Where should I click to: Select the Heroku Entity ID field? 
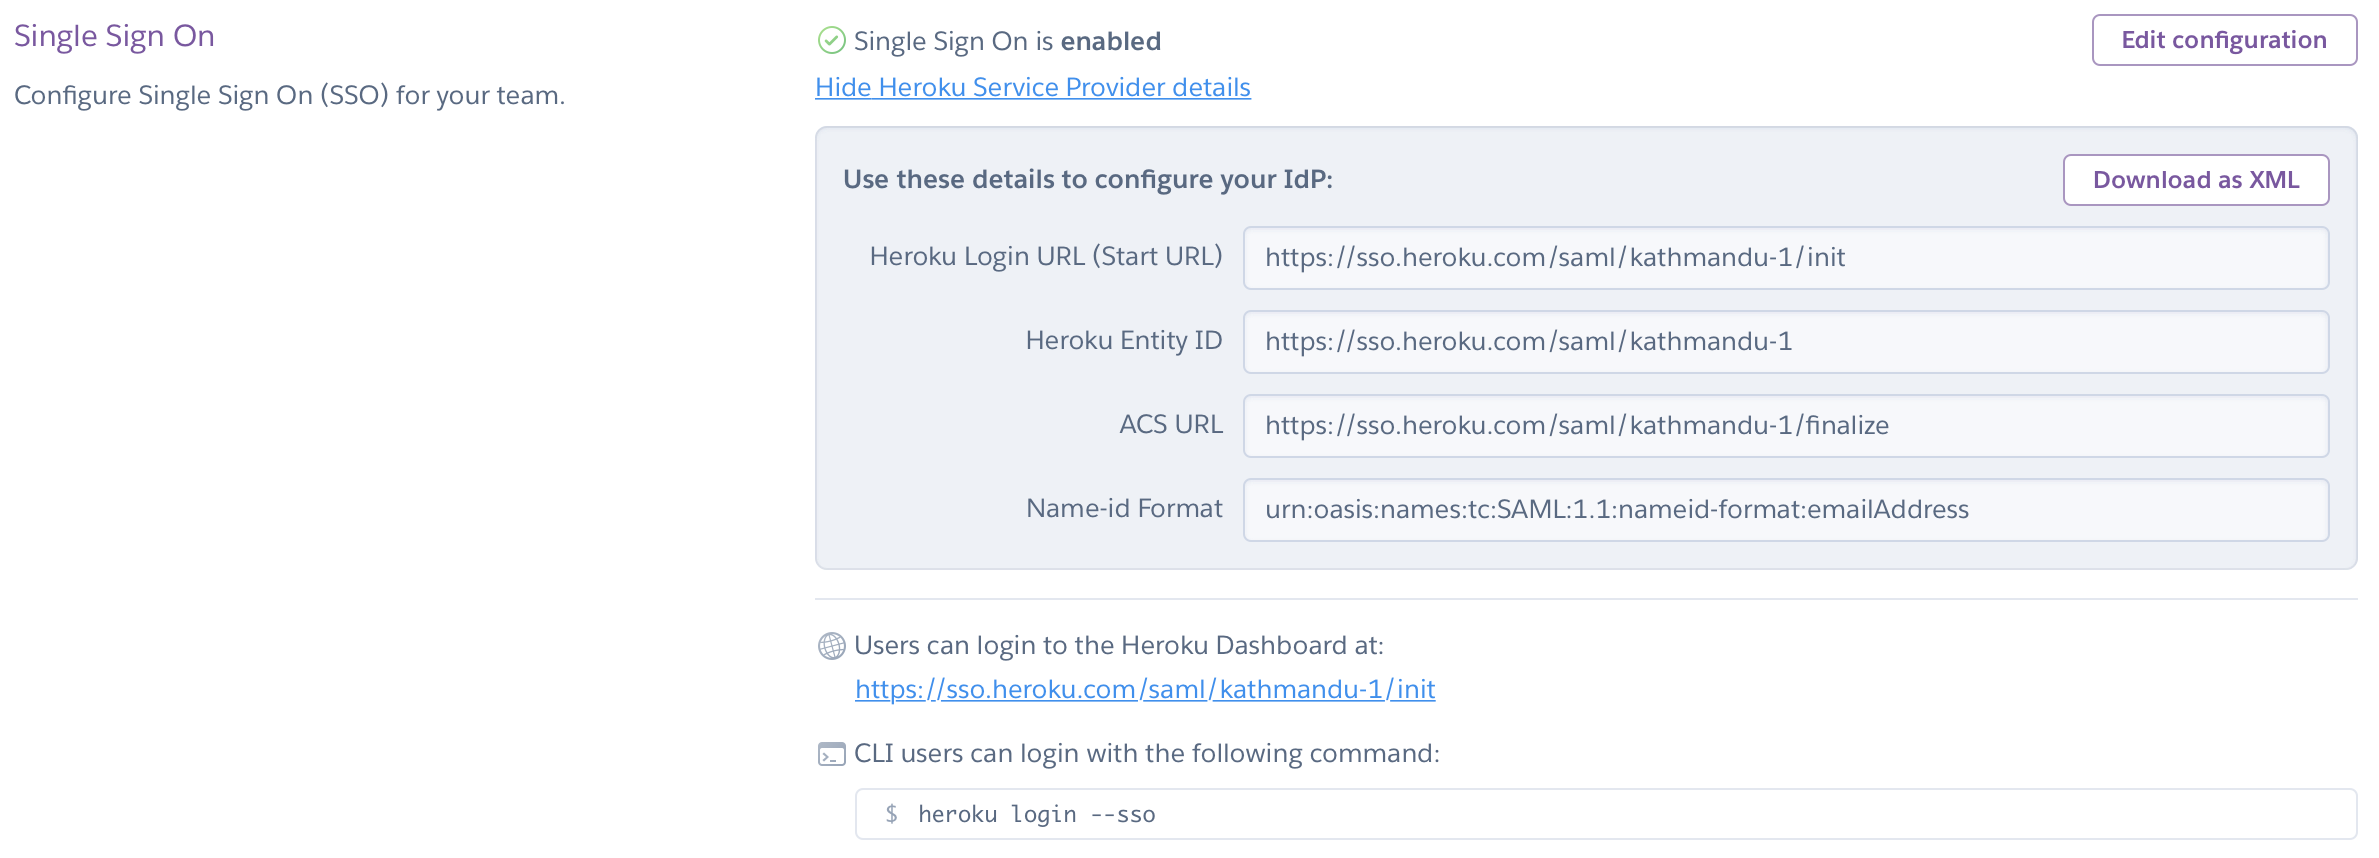tap(1785, 342)
